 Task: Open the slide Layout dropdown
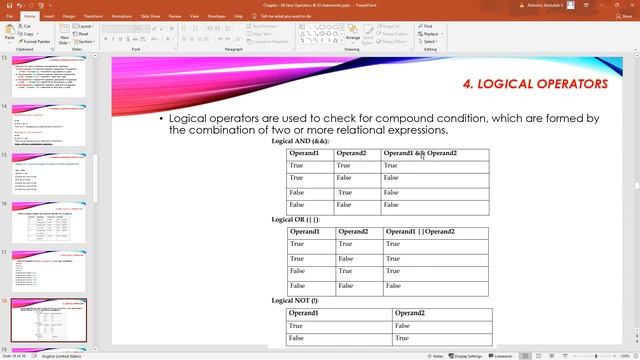click(x=83, y=26)
